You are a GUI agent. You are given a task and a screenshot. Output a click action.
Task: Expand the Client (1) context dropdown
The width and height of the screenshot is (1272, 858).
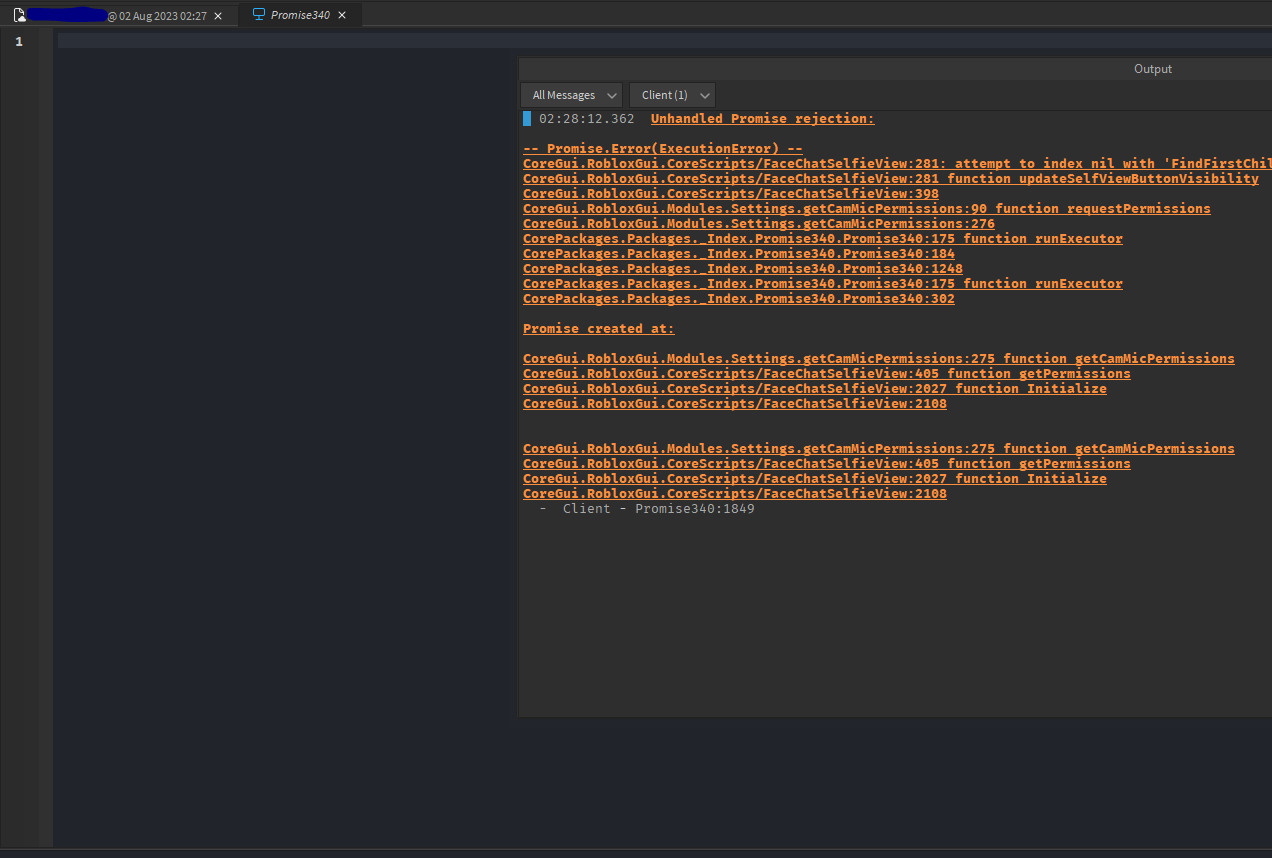[672, 95]
